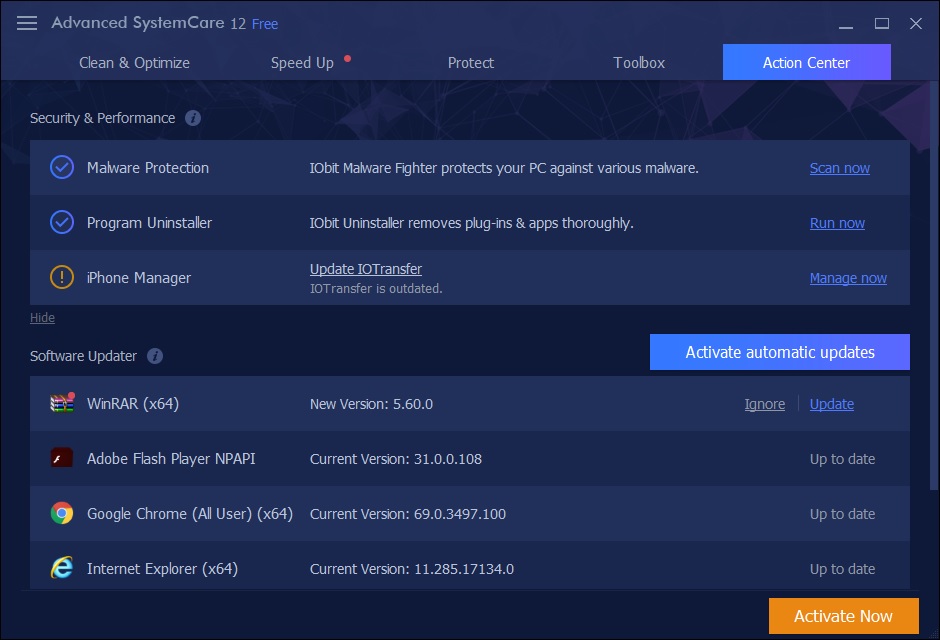
Task: Ignore the WinRAR update
Action: point(765,403)
